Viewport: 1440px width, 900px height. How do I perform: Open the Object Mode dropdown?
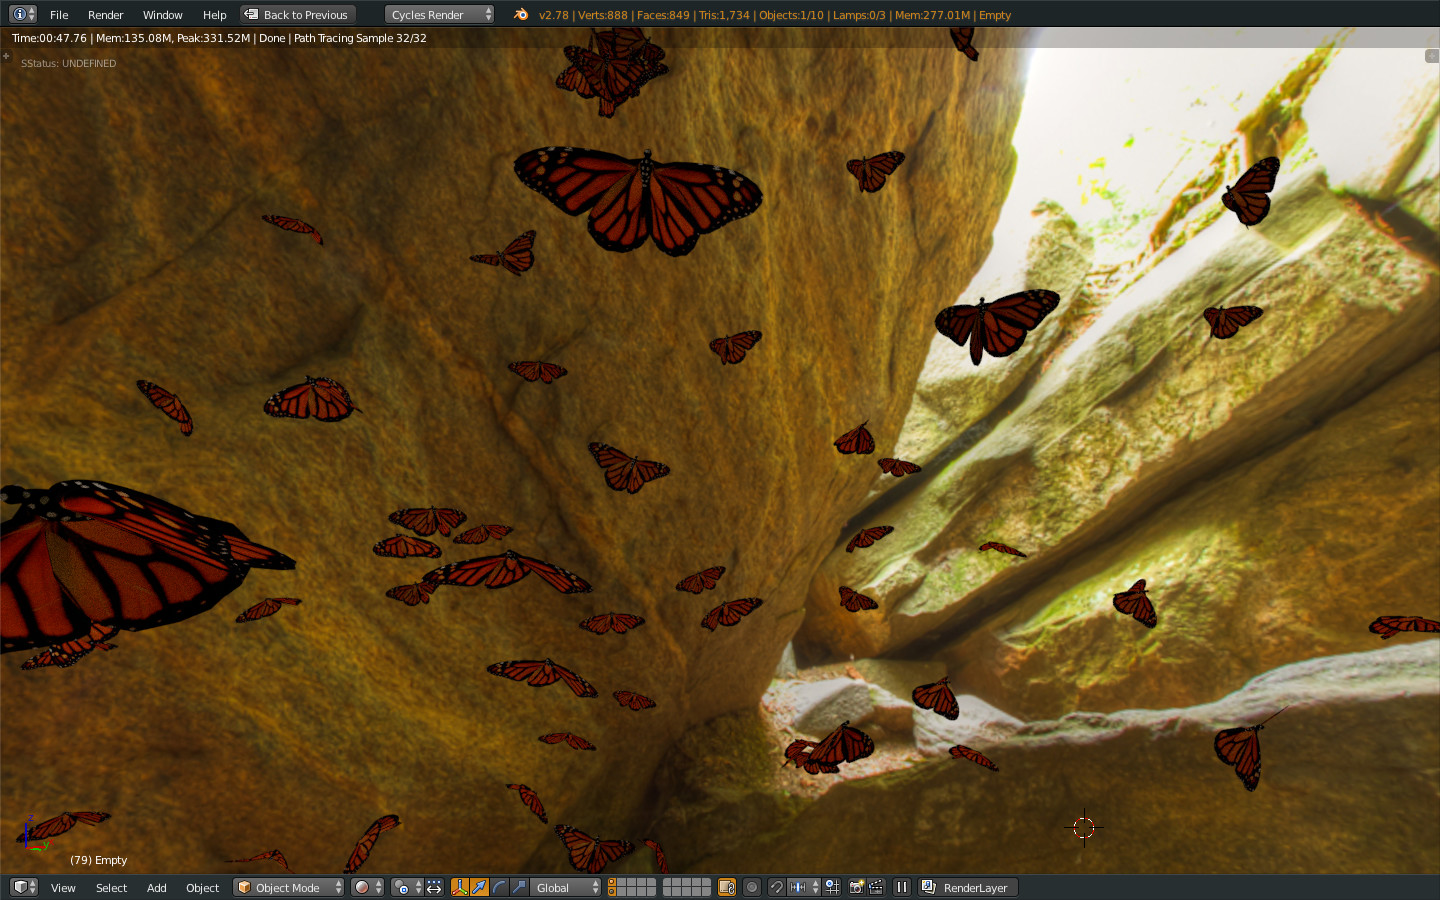click(x=288, y=887)
